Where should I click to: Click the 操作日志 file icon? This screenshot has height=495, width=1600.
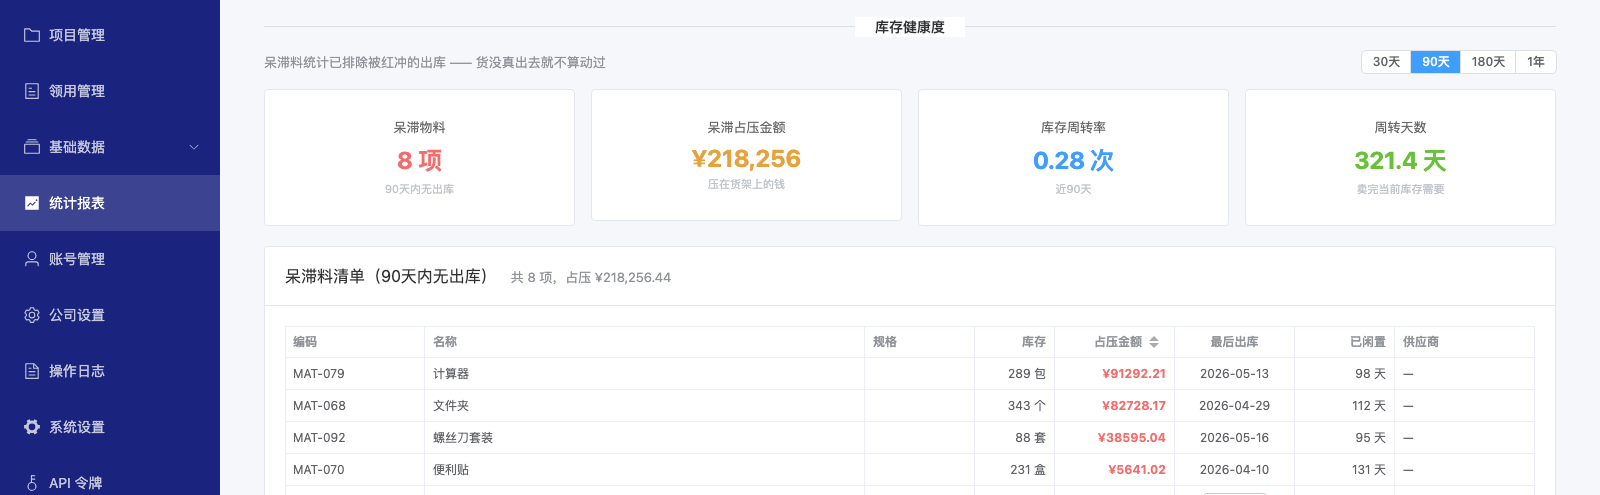tap(32, 371)
